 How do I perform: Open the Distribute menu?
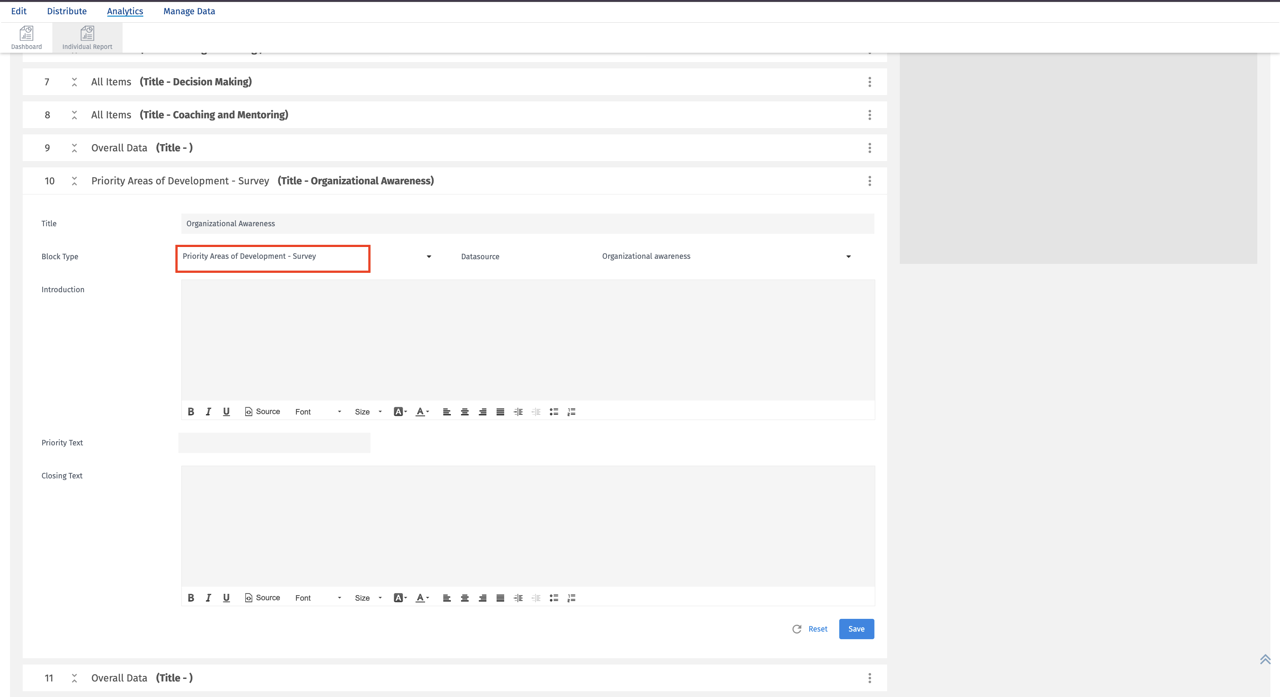66,11
